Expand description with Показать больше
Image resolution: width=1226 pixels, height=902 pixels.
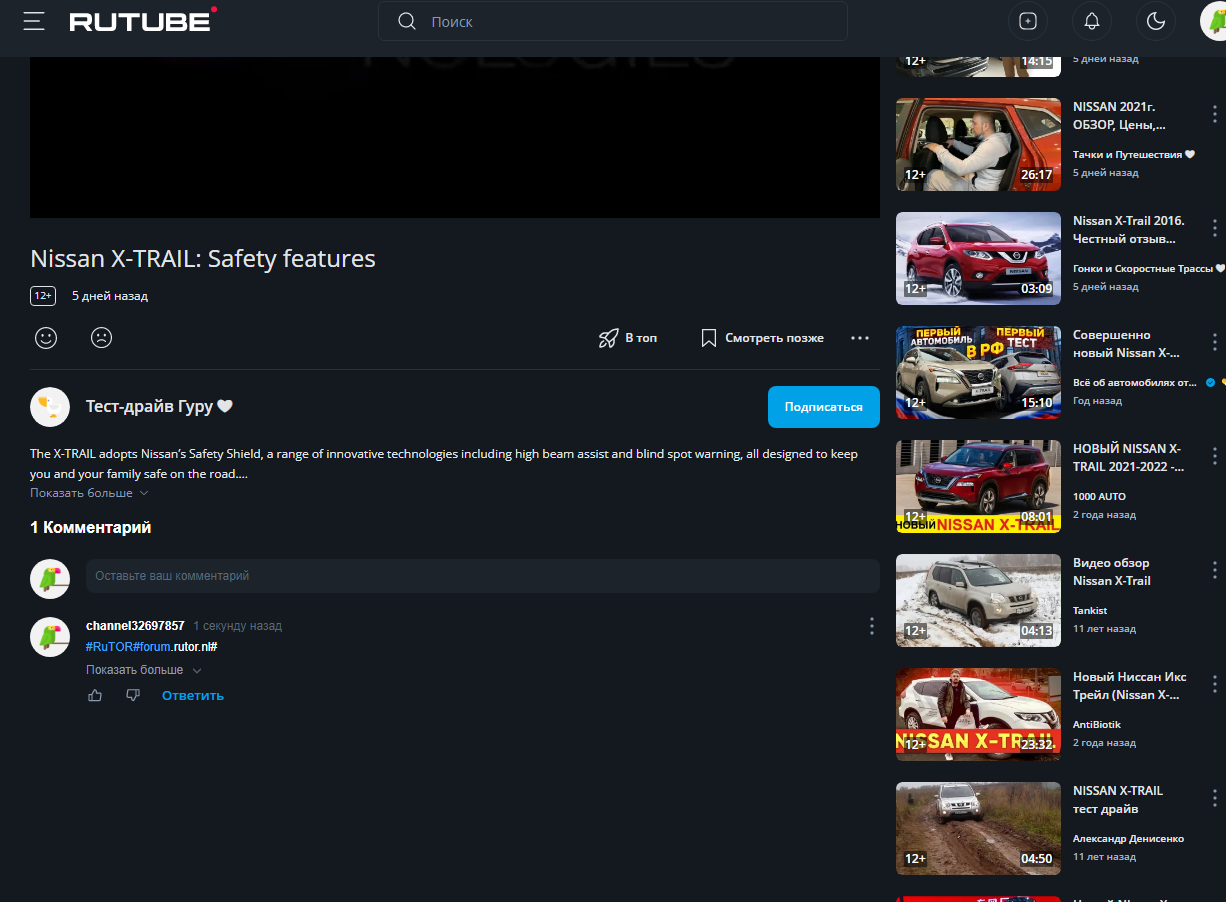[89, 493]
